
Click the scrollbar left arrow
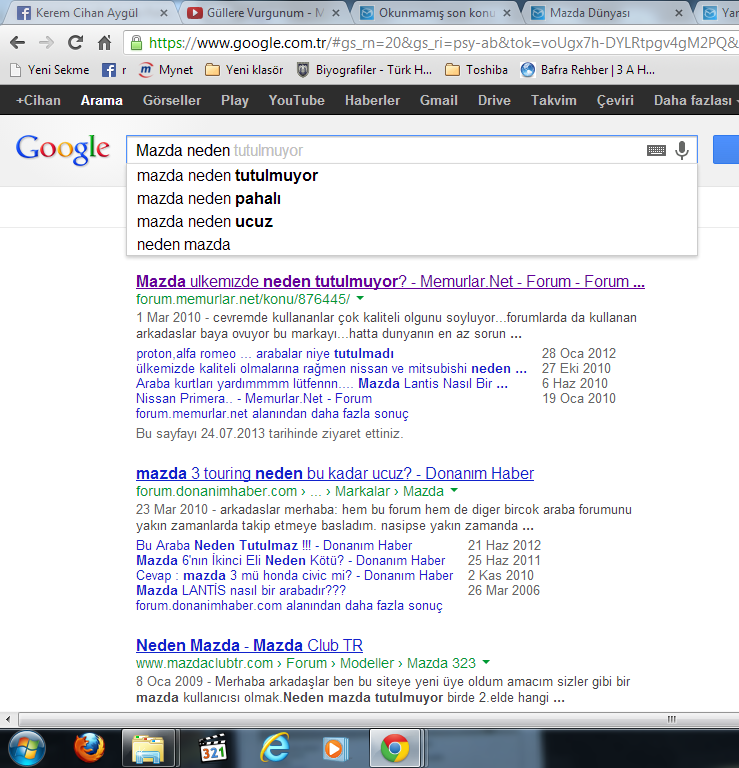[8, 720]
